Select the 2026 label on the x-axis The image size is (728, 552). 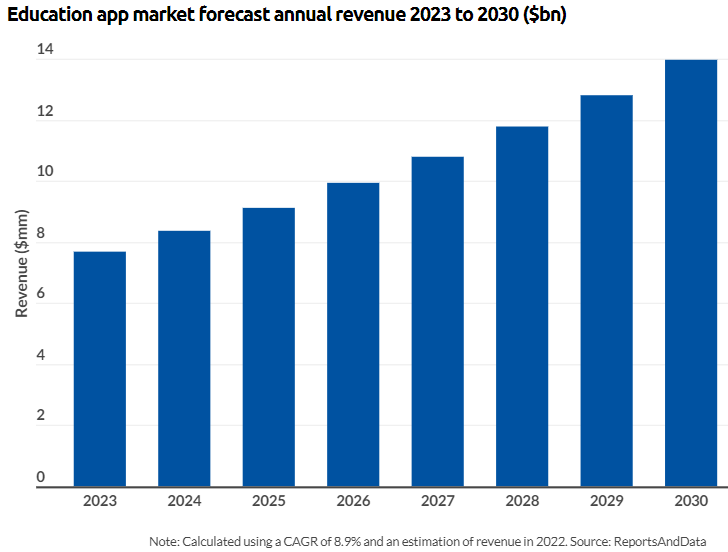[353, 501]
